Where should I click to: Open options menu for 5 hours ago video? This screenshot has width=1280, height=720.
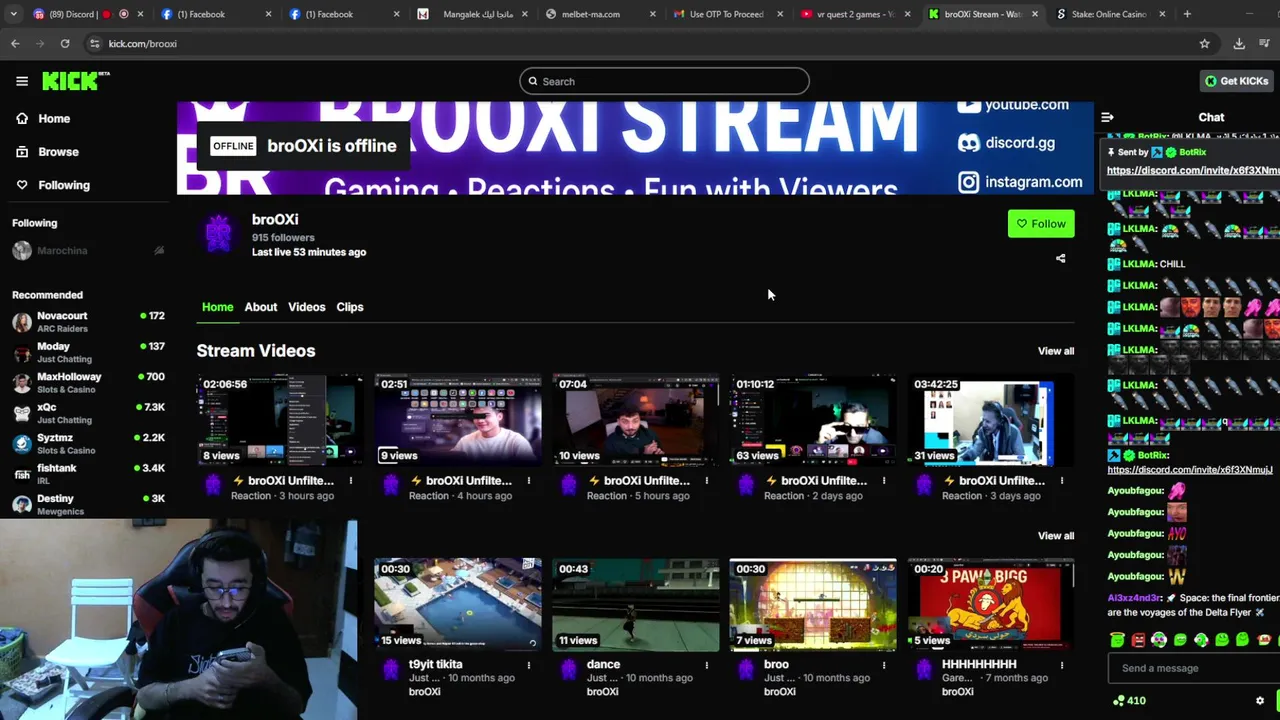[x=706, y=481]
